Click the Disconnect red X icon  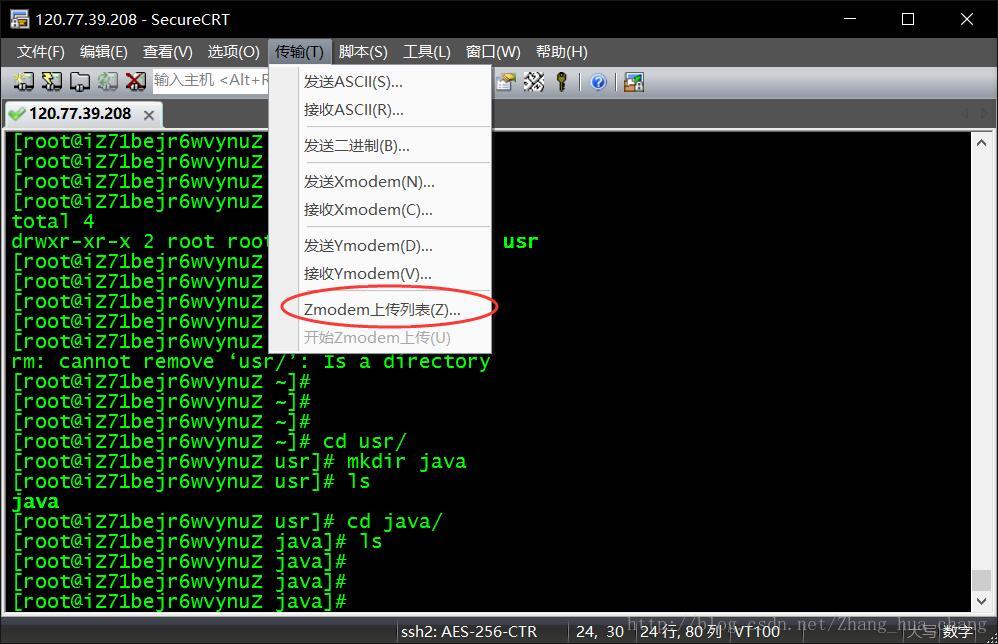click(x=135, y=81)
